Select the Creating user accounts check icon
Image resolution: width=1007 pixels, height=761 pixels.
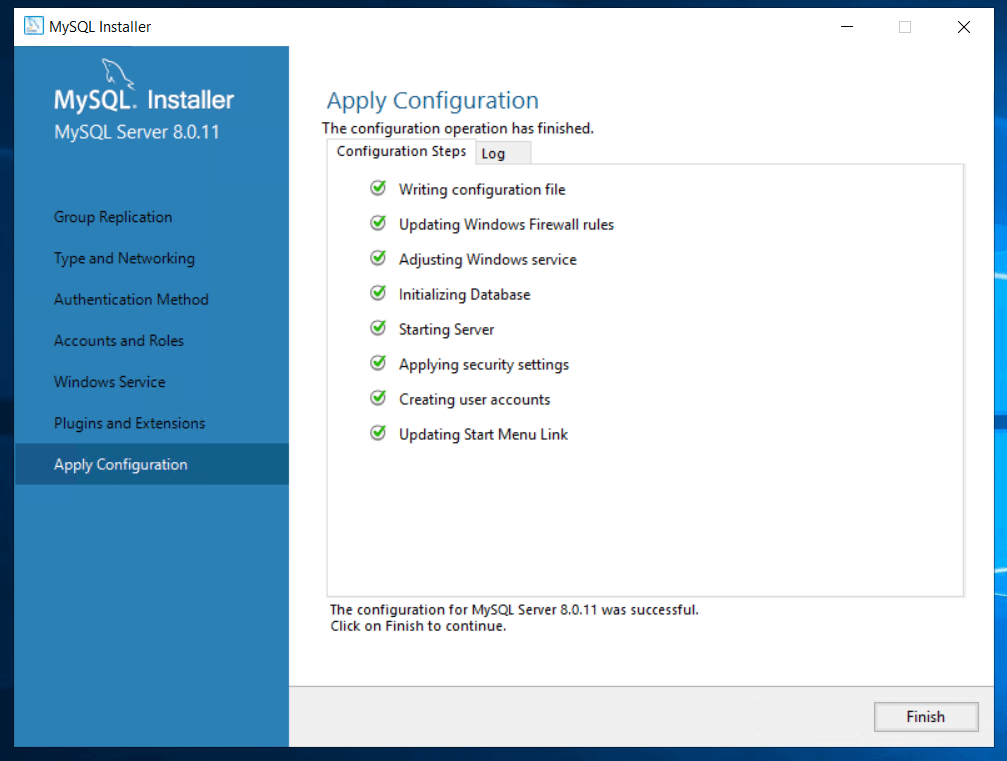pyautogui.click(x=378, y=398)
